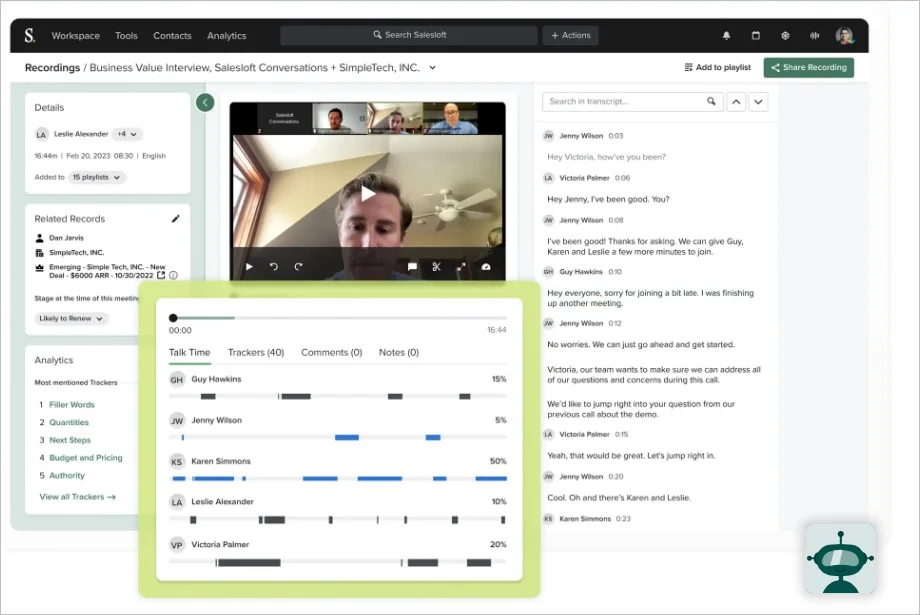Click the Dan Jarvis related record
This screenshot has width=920, height=615.
tap(66, 238)
